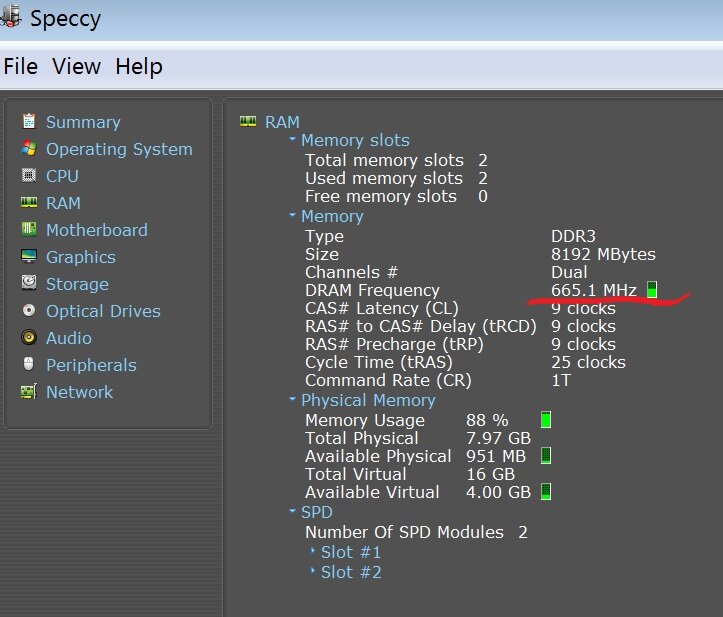Click the 'Free memory slots' row
The height and width of the screenshot is (617, 723).
point(396,196)
